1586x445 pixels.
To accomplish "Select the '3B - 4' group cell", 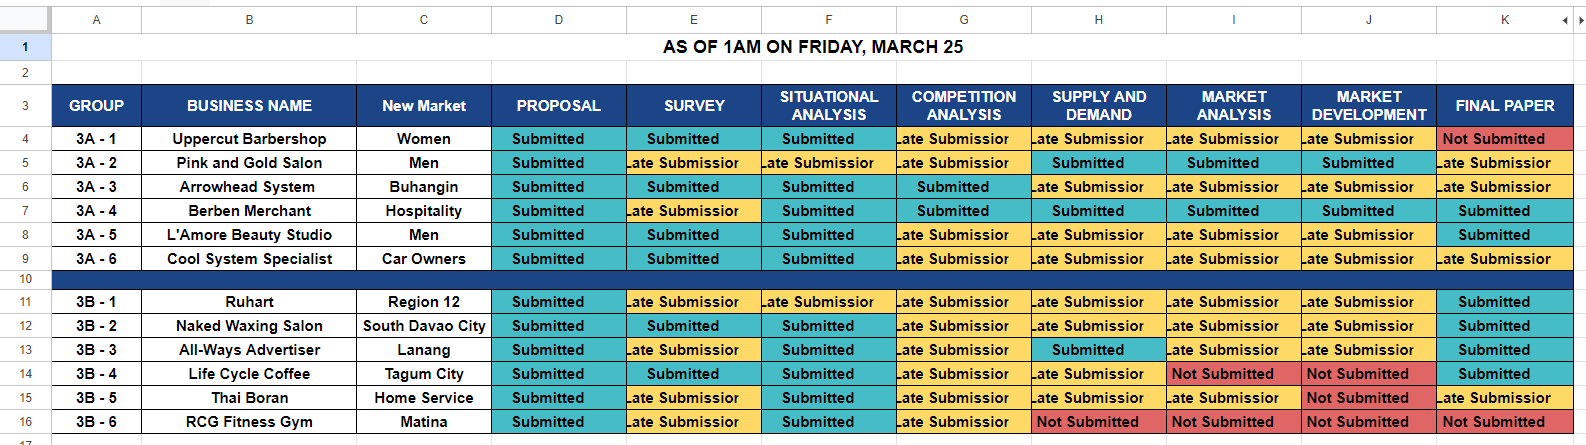I will 96,374.
